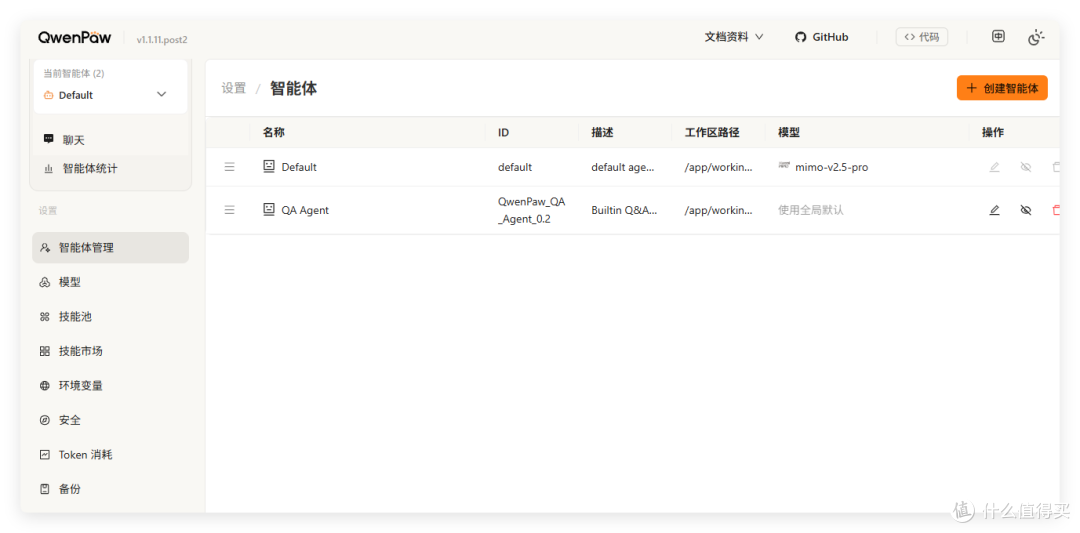Click the 备份 save icon
Image resolution: width=1080 pixels, height=533 pixels.
(x=45, y=489)
